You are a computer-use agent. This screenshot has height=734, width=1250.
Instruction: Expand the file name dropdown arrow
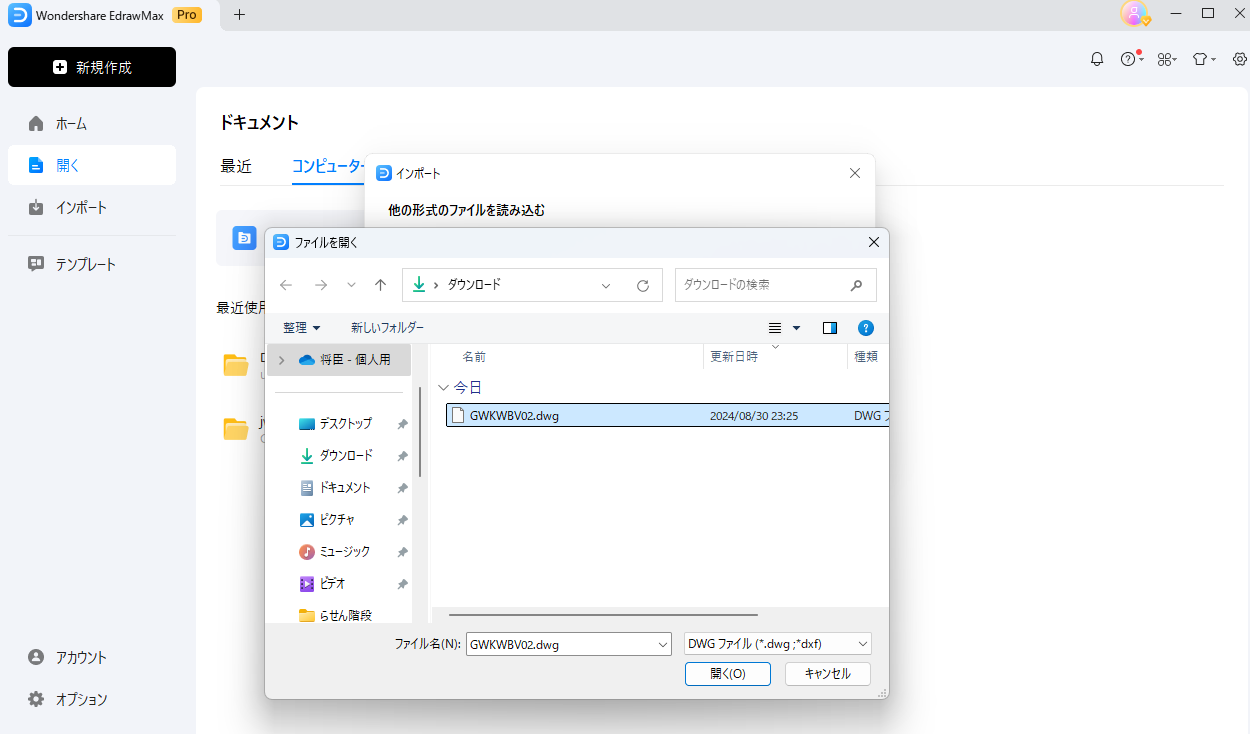663,645
